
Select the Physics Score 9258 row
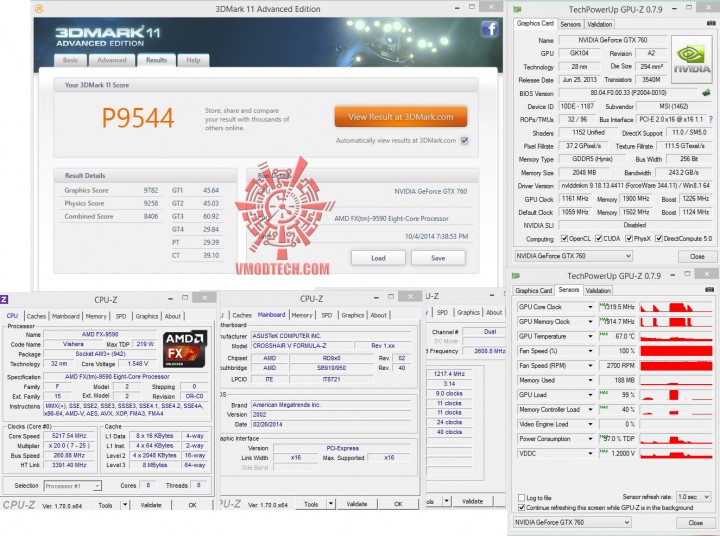[x=111, y=203]
